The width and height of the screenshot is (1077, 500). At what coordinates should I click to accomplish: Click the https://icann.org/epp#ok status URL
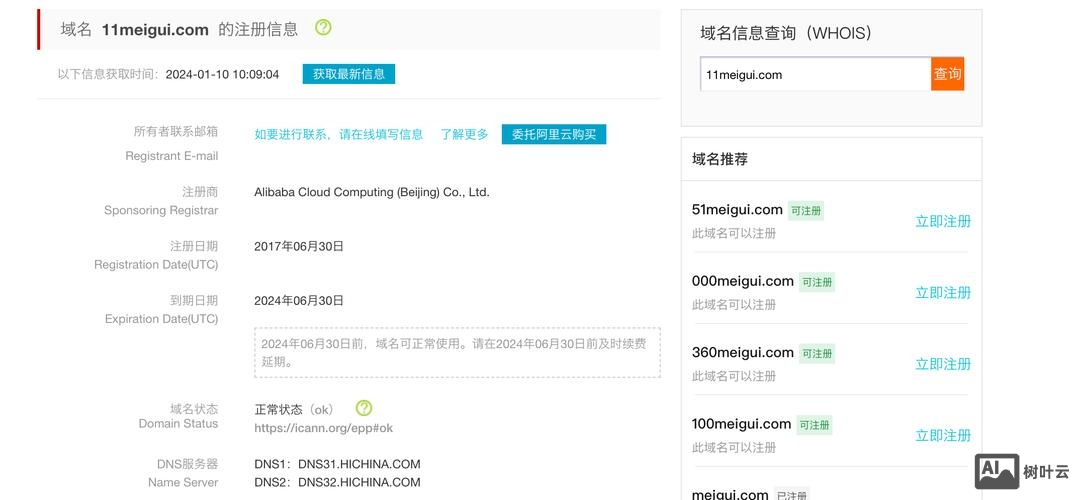tap(323, 428)
